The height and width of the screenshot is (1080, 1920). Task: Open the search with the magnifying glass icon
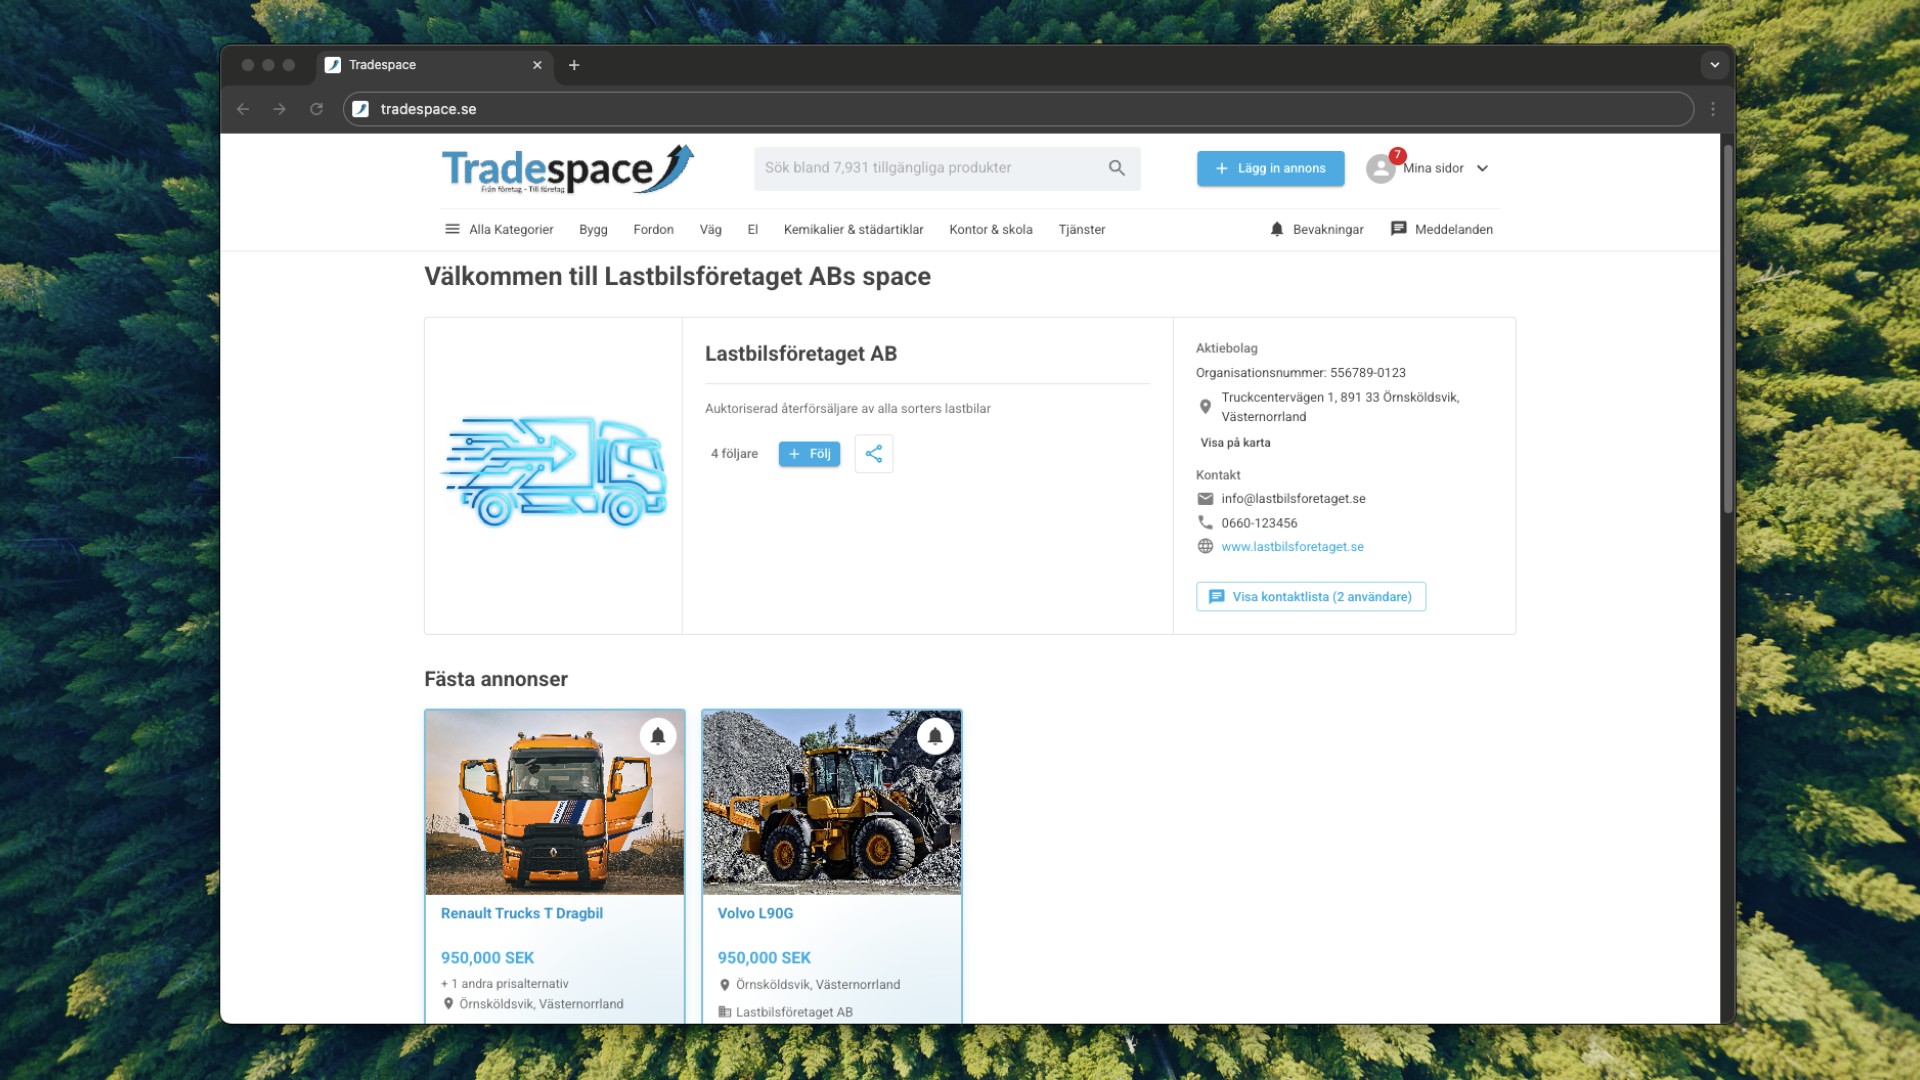pos(1115,168)
